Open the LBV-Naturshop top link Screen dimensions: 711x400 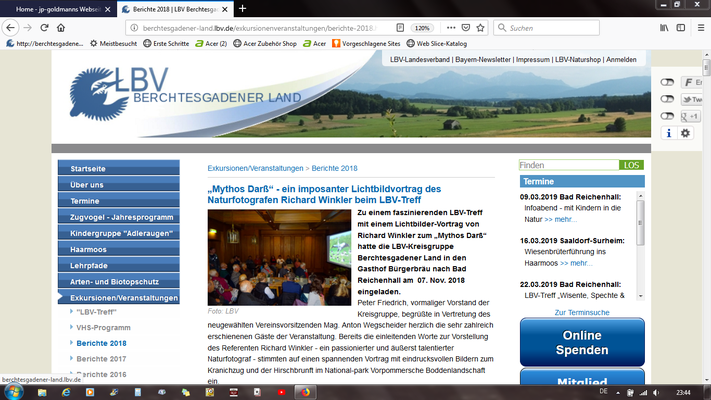(578, 59)
